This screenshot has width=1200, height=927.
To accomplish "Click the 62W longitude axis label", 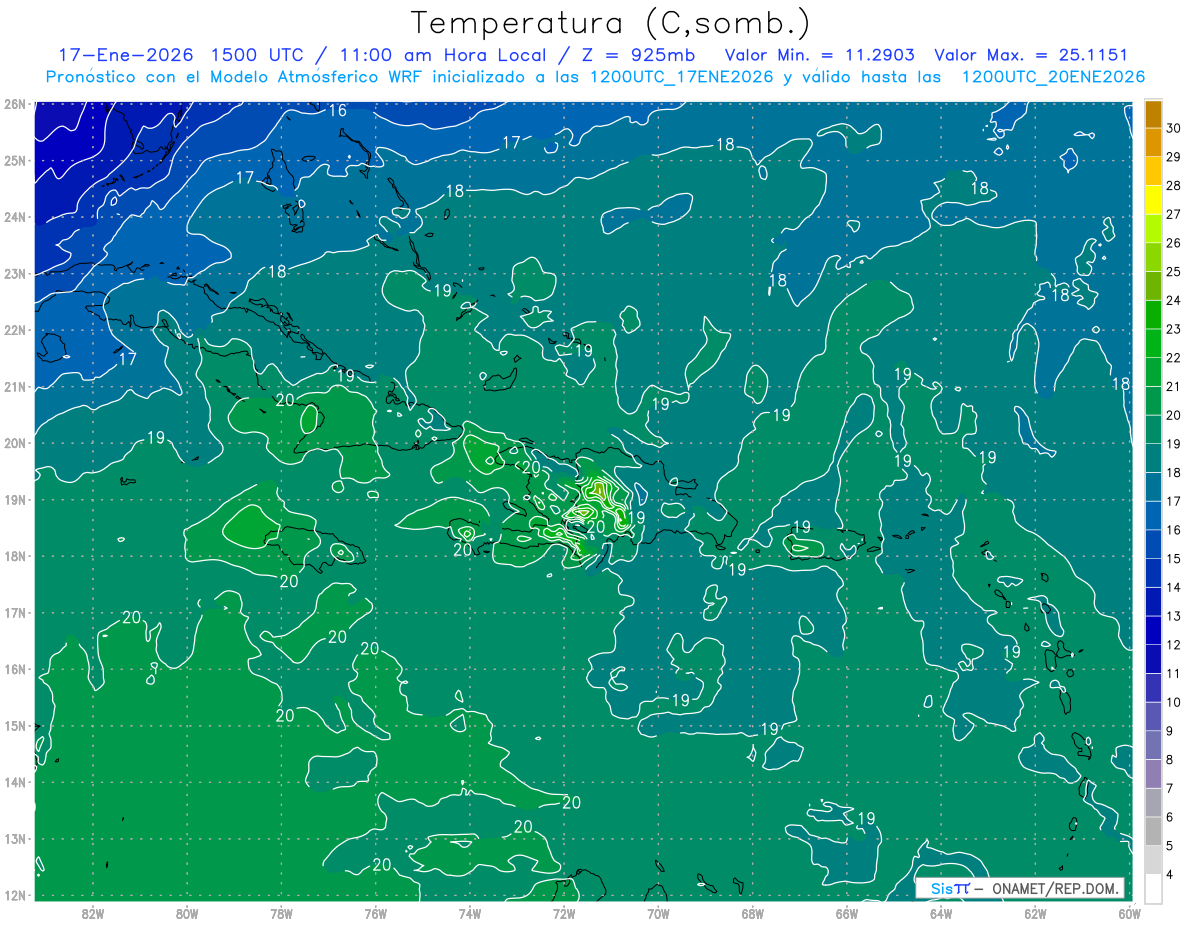I will coord(1035,912).
